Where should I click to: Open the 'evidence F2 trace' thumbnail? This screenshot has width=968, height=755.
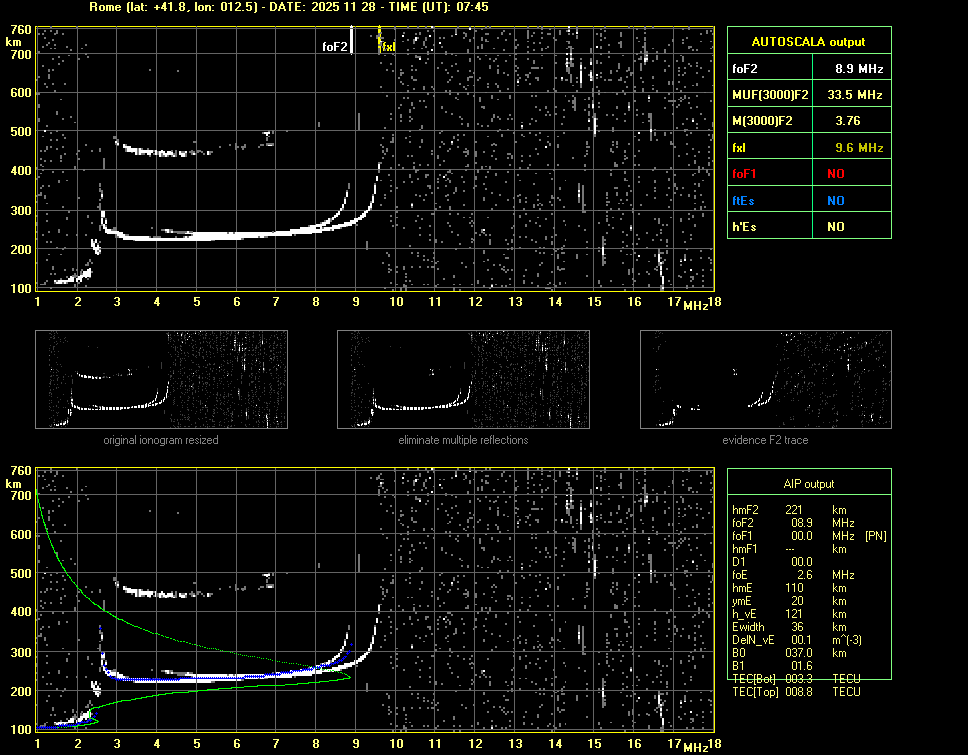(x=765, y=379)
